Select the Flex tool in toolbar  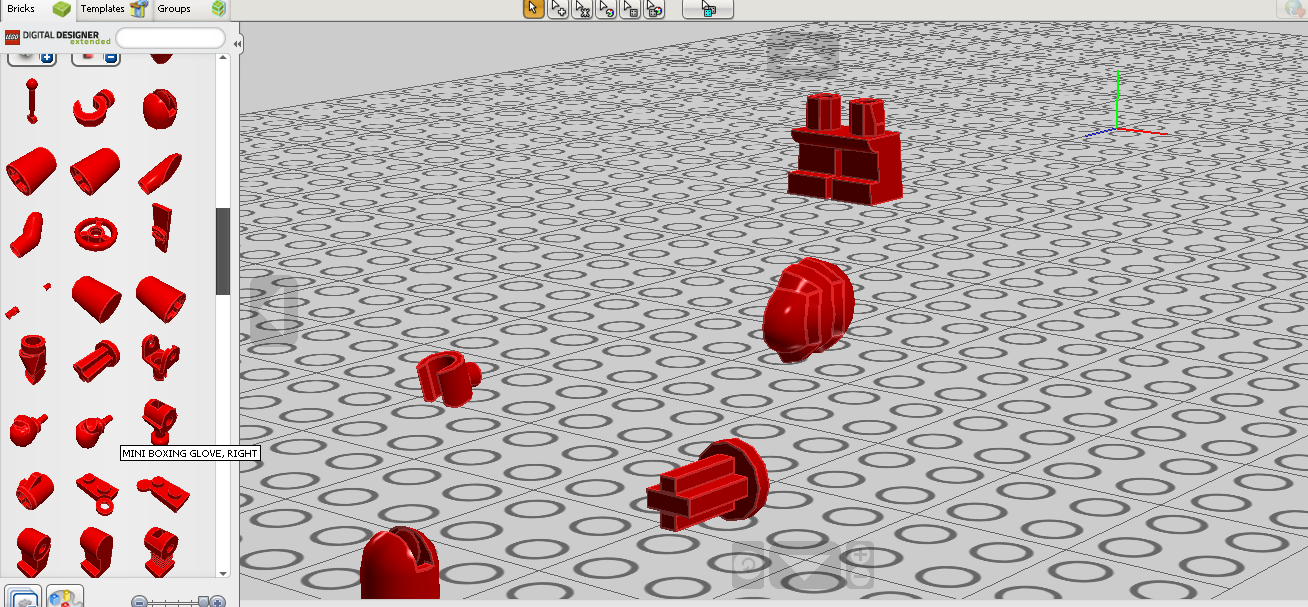(x=630, y=9)
